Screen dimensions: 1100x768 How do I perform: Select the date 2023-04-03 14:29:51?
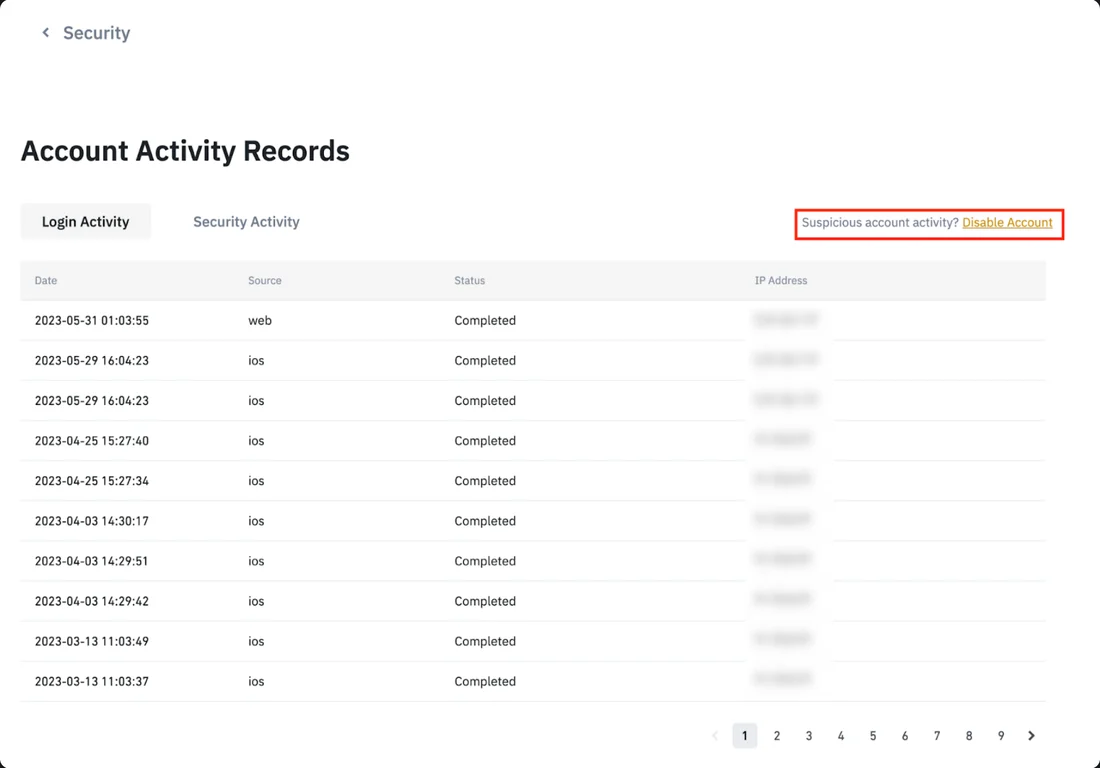(x=92, y=561)
